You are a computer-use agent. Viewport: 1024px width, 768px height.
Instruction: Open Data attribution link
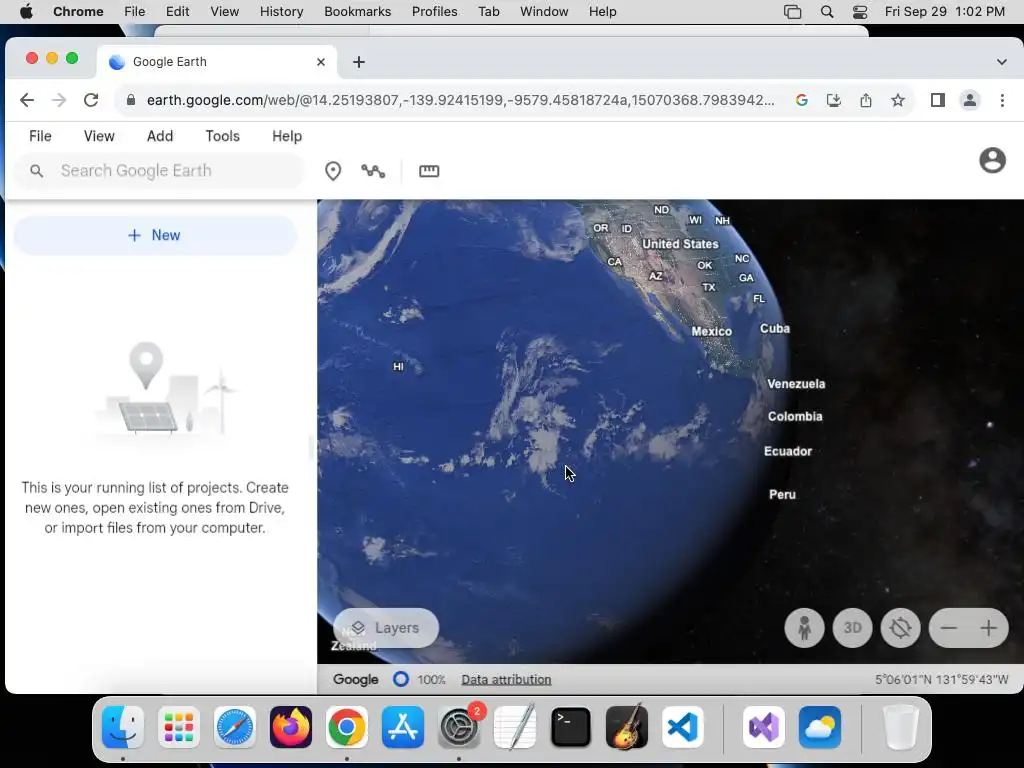point(506,679)
